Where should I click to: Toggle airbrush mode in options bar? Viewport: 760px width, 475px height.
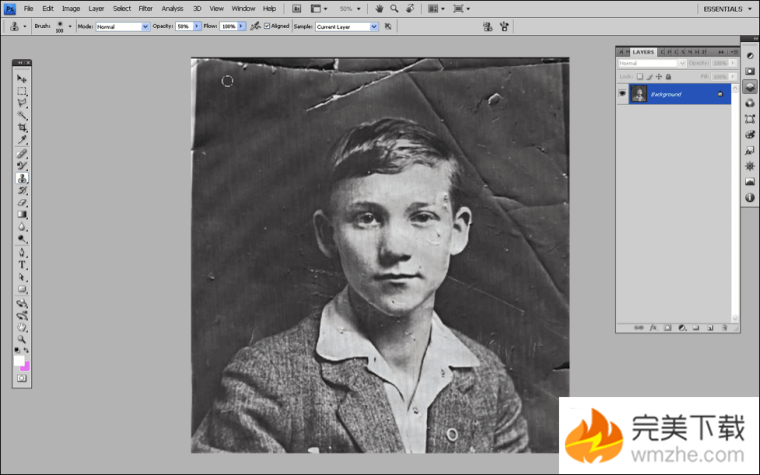pyautogui.click(x=254, y=26)
